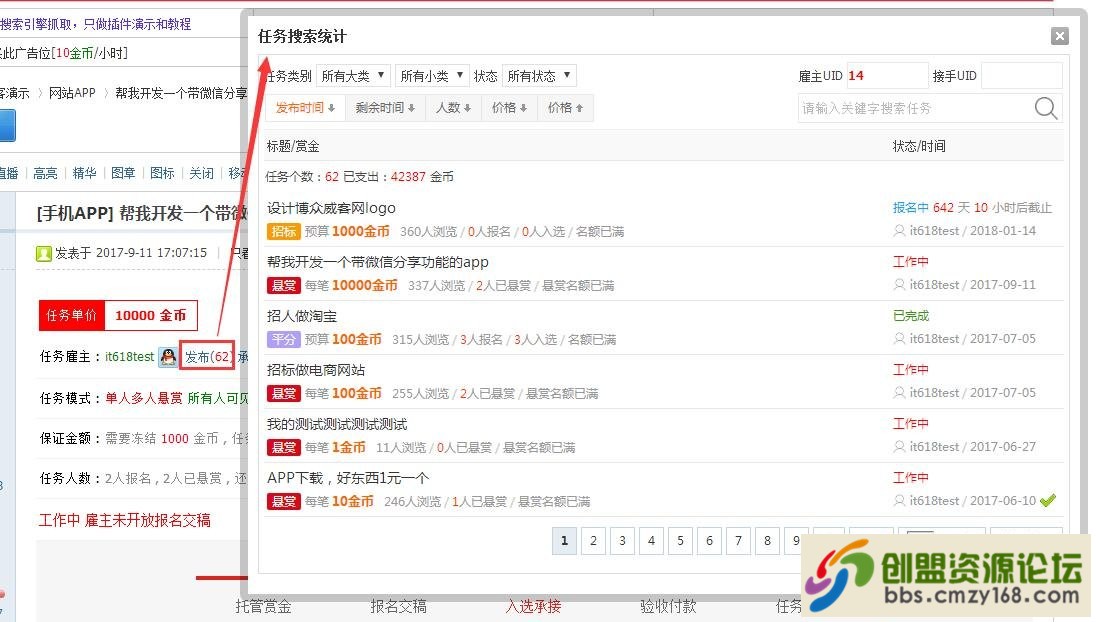Click the 10000 金币 task price box
This screenshot has width=1096, height=622.
151,315
